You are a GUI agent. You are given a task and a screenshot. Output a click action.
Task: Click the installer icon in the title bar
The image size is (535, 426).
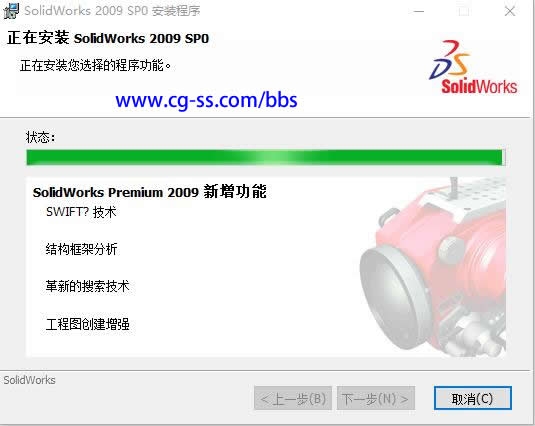pos(11,11)
